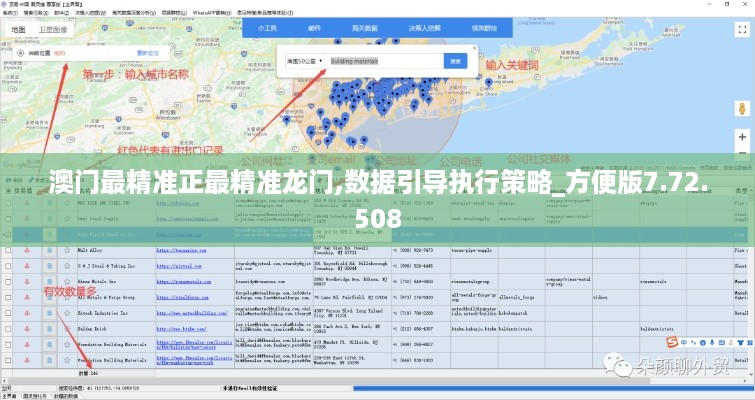Screen dimensions: 755x400
Task: Switch to 海关数据 blue tab
Action: [365, 28]
